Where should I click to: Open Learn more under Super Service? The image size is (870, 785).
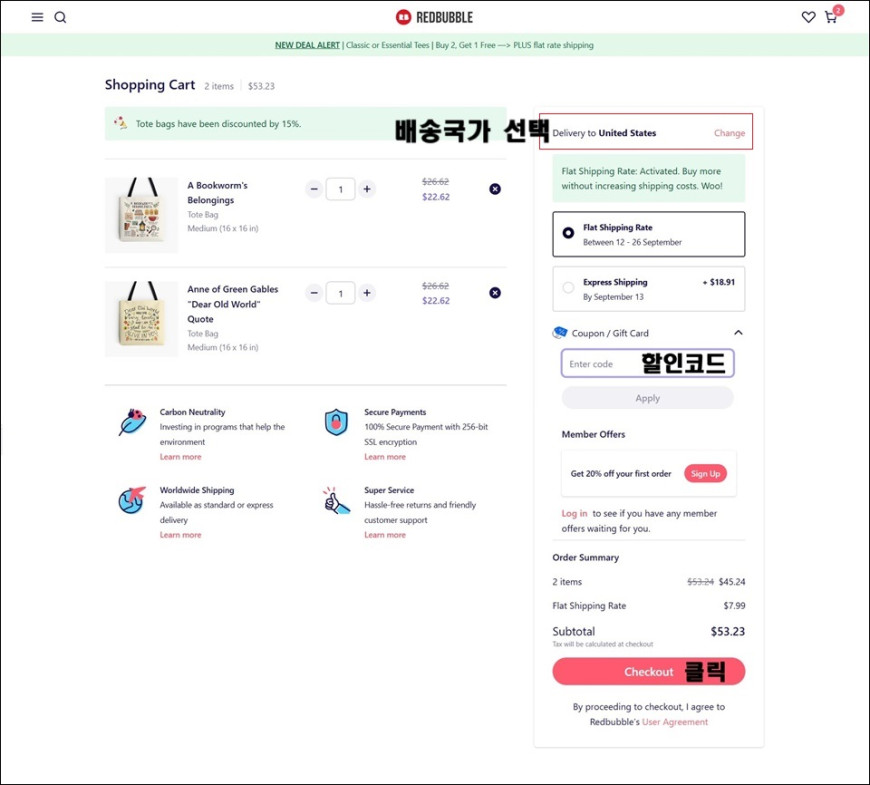[385, 535]
